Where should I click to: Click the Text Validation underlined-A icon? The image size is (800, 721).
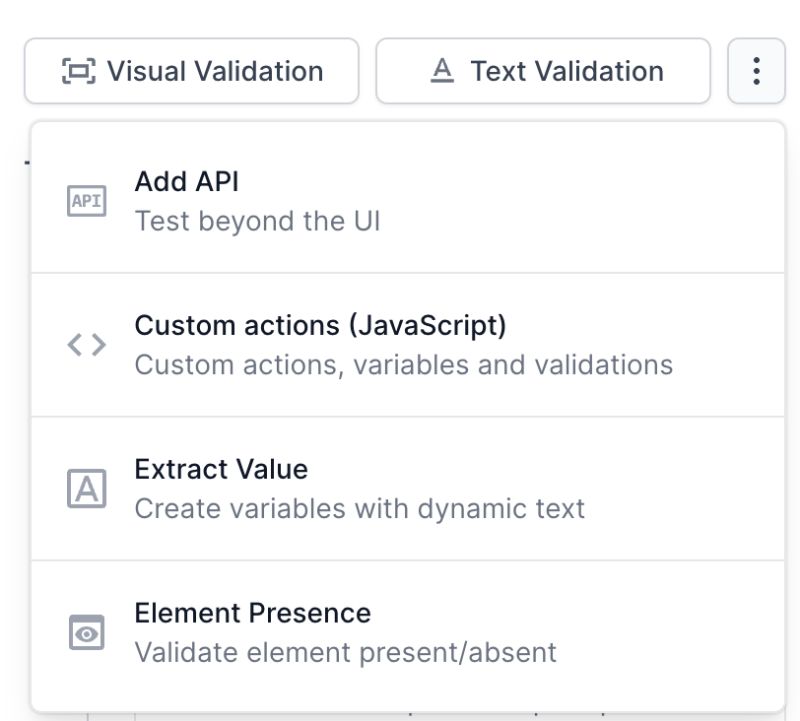442,71
